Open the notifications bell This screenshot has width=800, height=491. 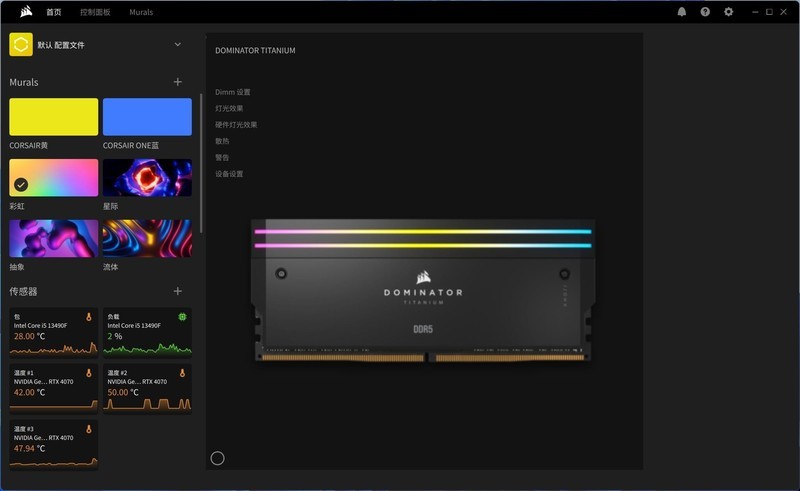point(682,12)
